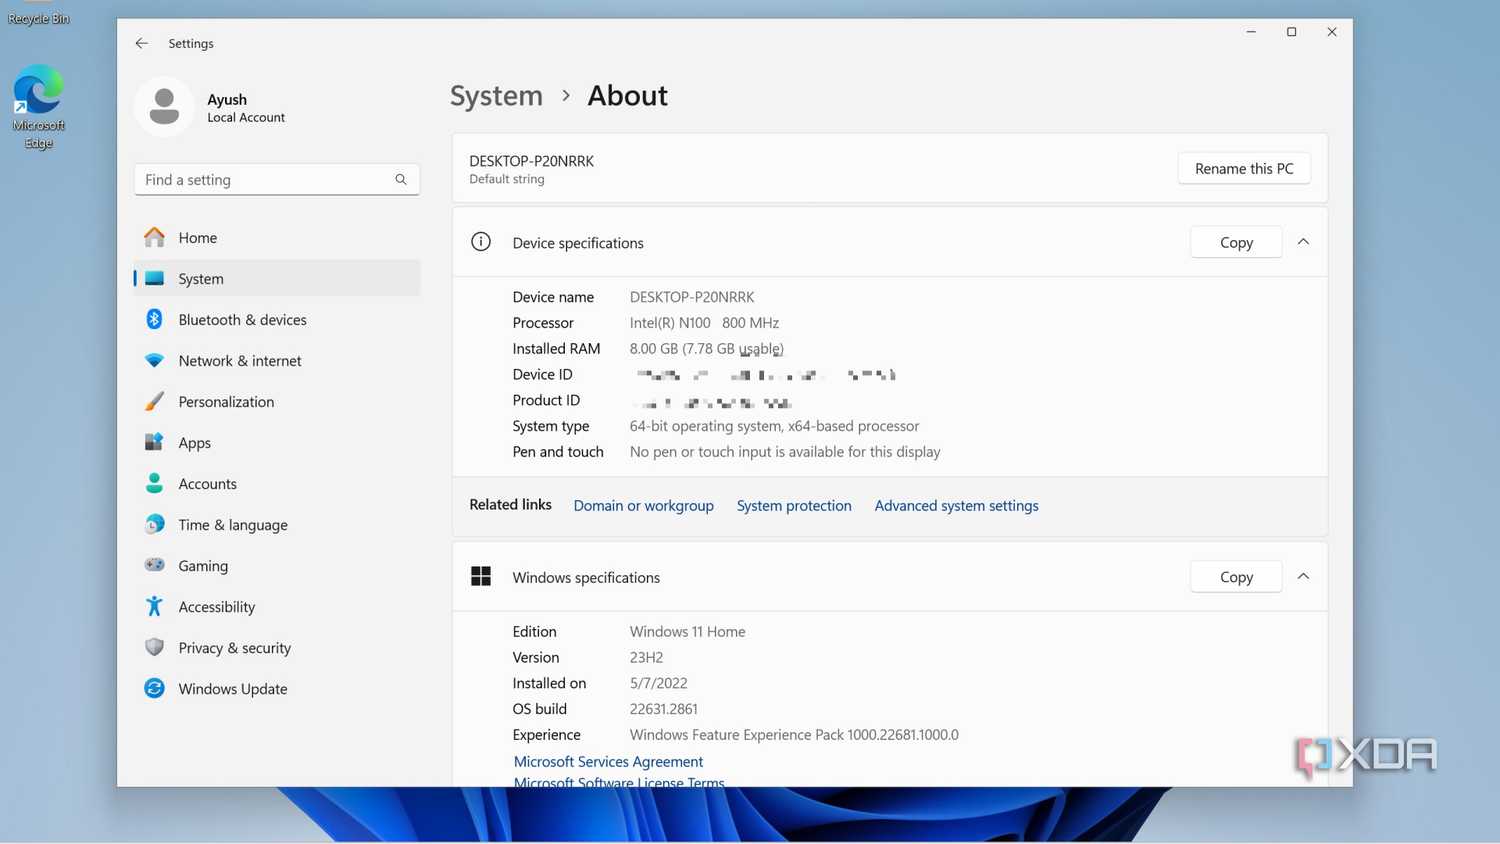Click the Privacy shield icon
This screenshot has width=1500, height=844.
click(154, 647)
